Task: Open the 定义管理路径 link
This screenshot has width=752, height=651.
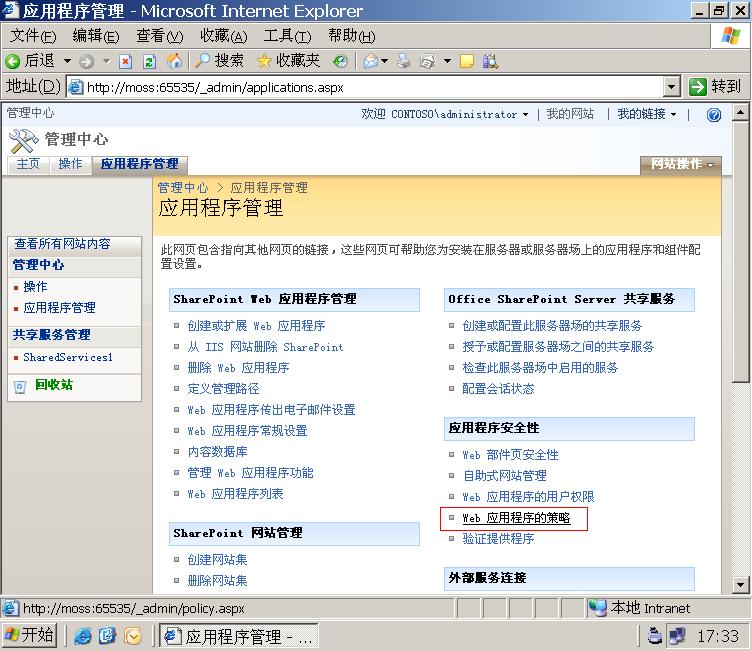Action: point(223,389)
